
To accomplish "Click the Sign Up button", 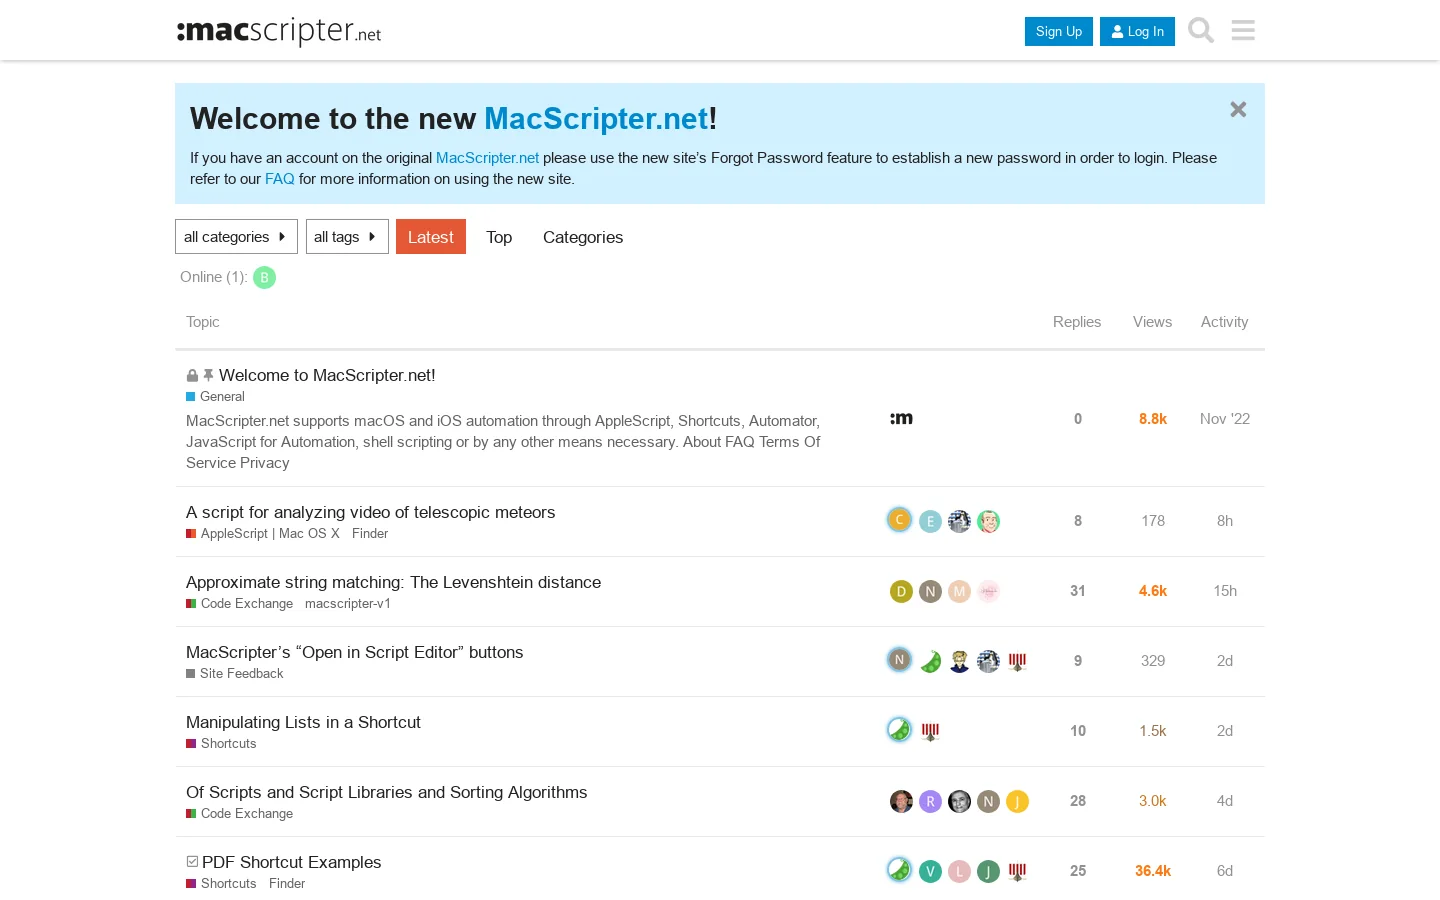I will [x=1059, y=31].
